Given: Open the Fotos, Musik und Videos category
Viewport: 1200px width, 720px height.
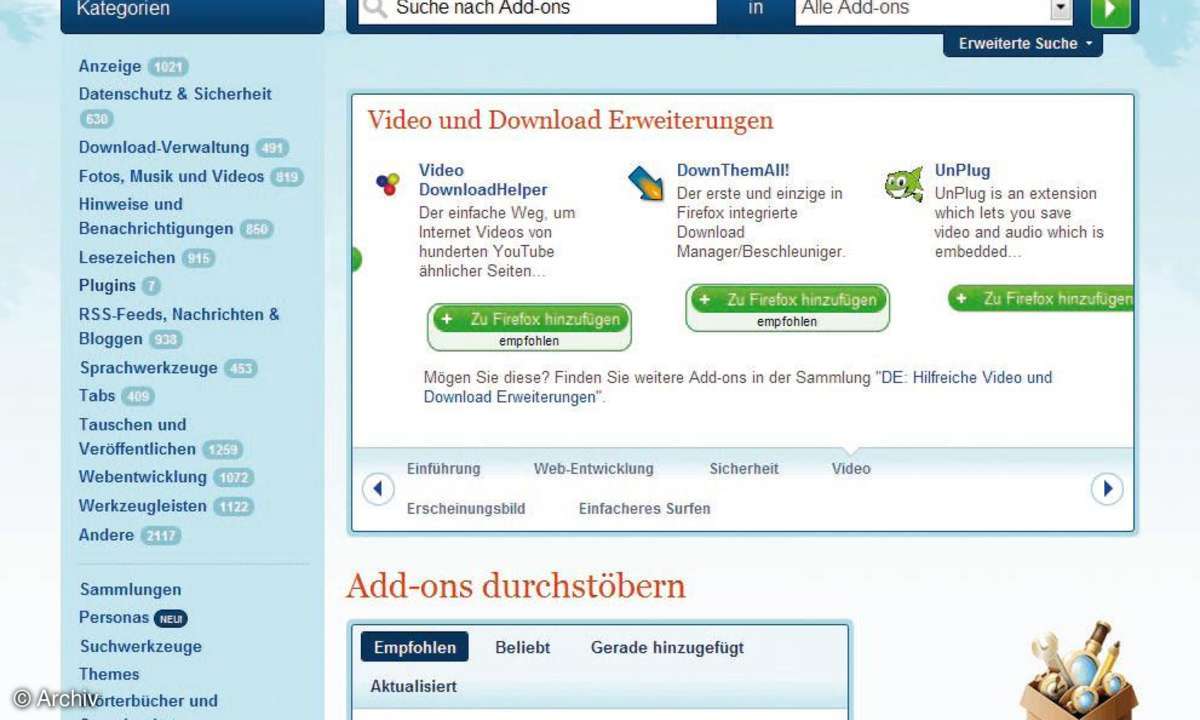Looking at the screenshot, I should click(171, 177).
